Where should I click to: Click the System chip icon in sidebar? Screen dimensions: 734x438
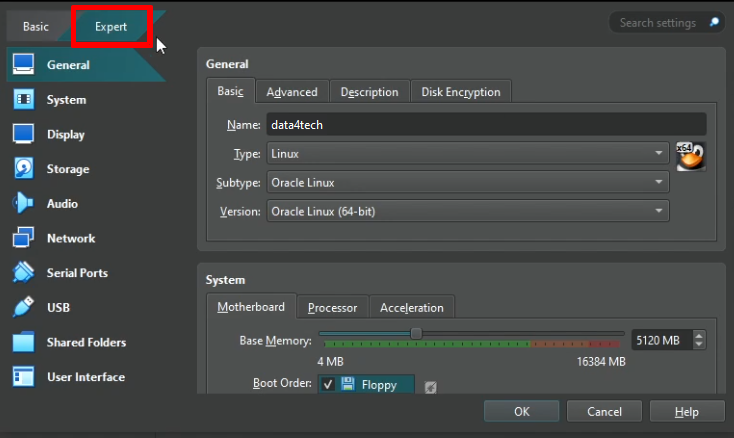coord(23,99)
